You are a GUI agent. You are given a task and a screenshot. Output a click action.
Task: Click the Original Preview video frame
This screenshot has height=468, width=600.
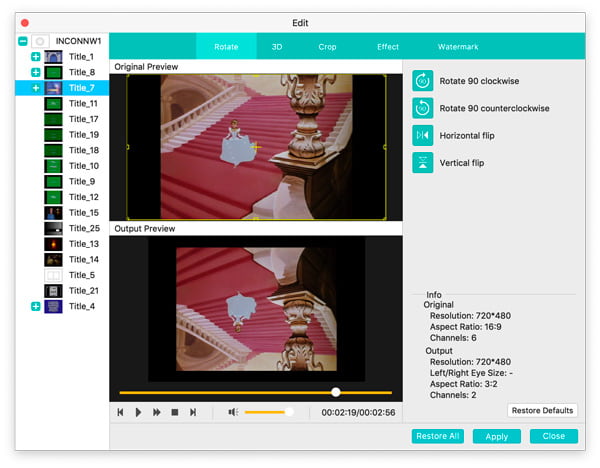256,147
